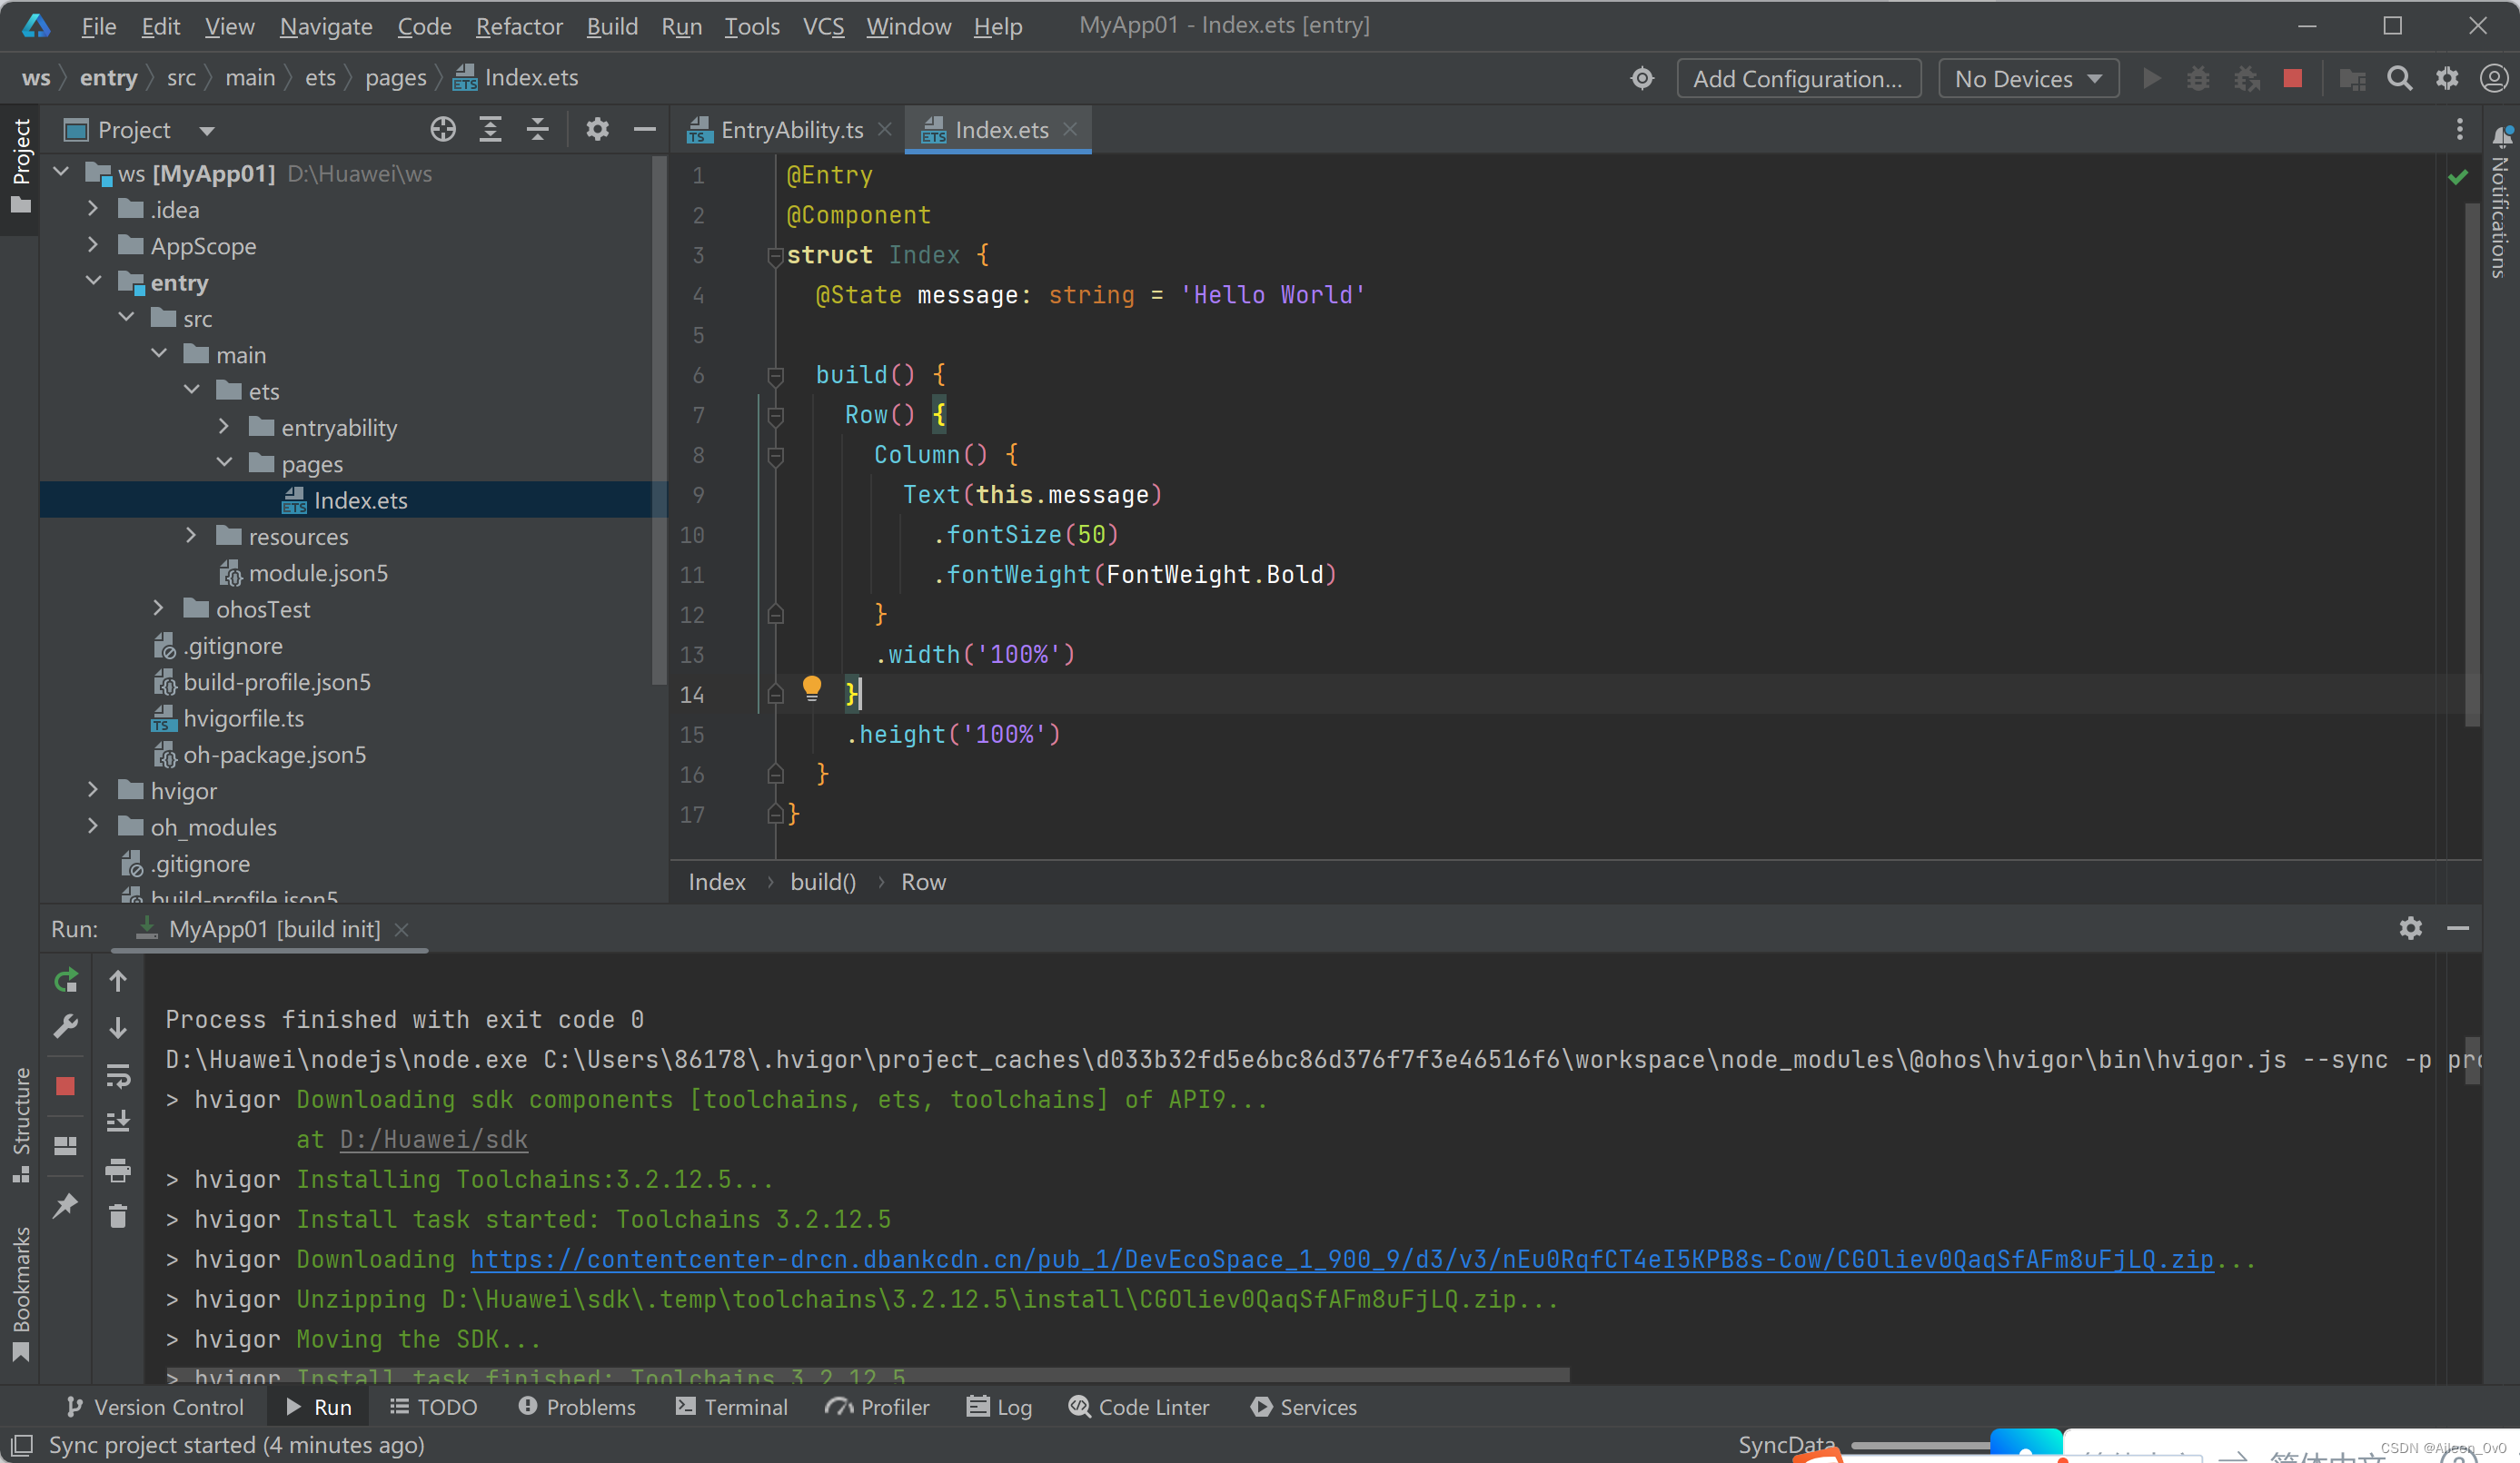Screen dimensions: 2520x1463
Task: Click Collapse All icon in Project toolbar
Action: click(x=537, y=129)
